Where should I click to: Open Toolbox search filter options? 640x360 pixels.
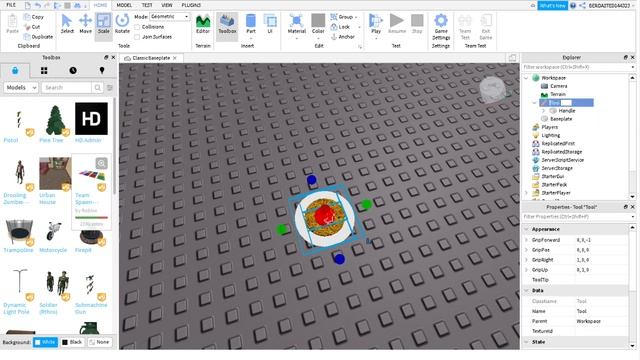pyautogui.click(x=109, y=87)
